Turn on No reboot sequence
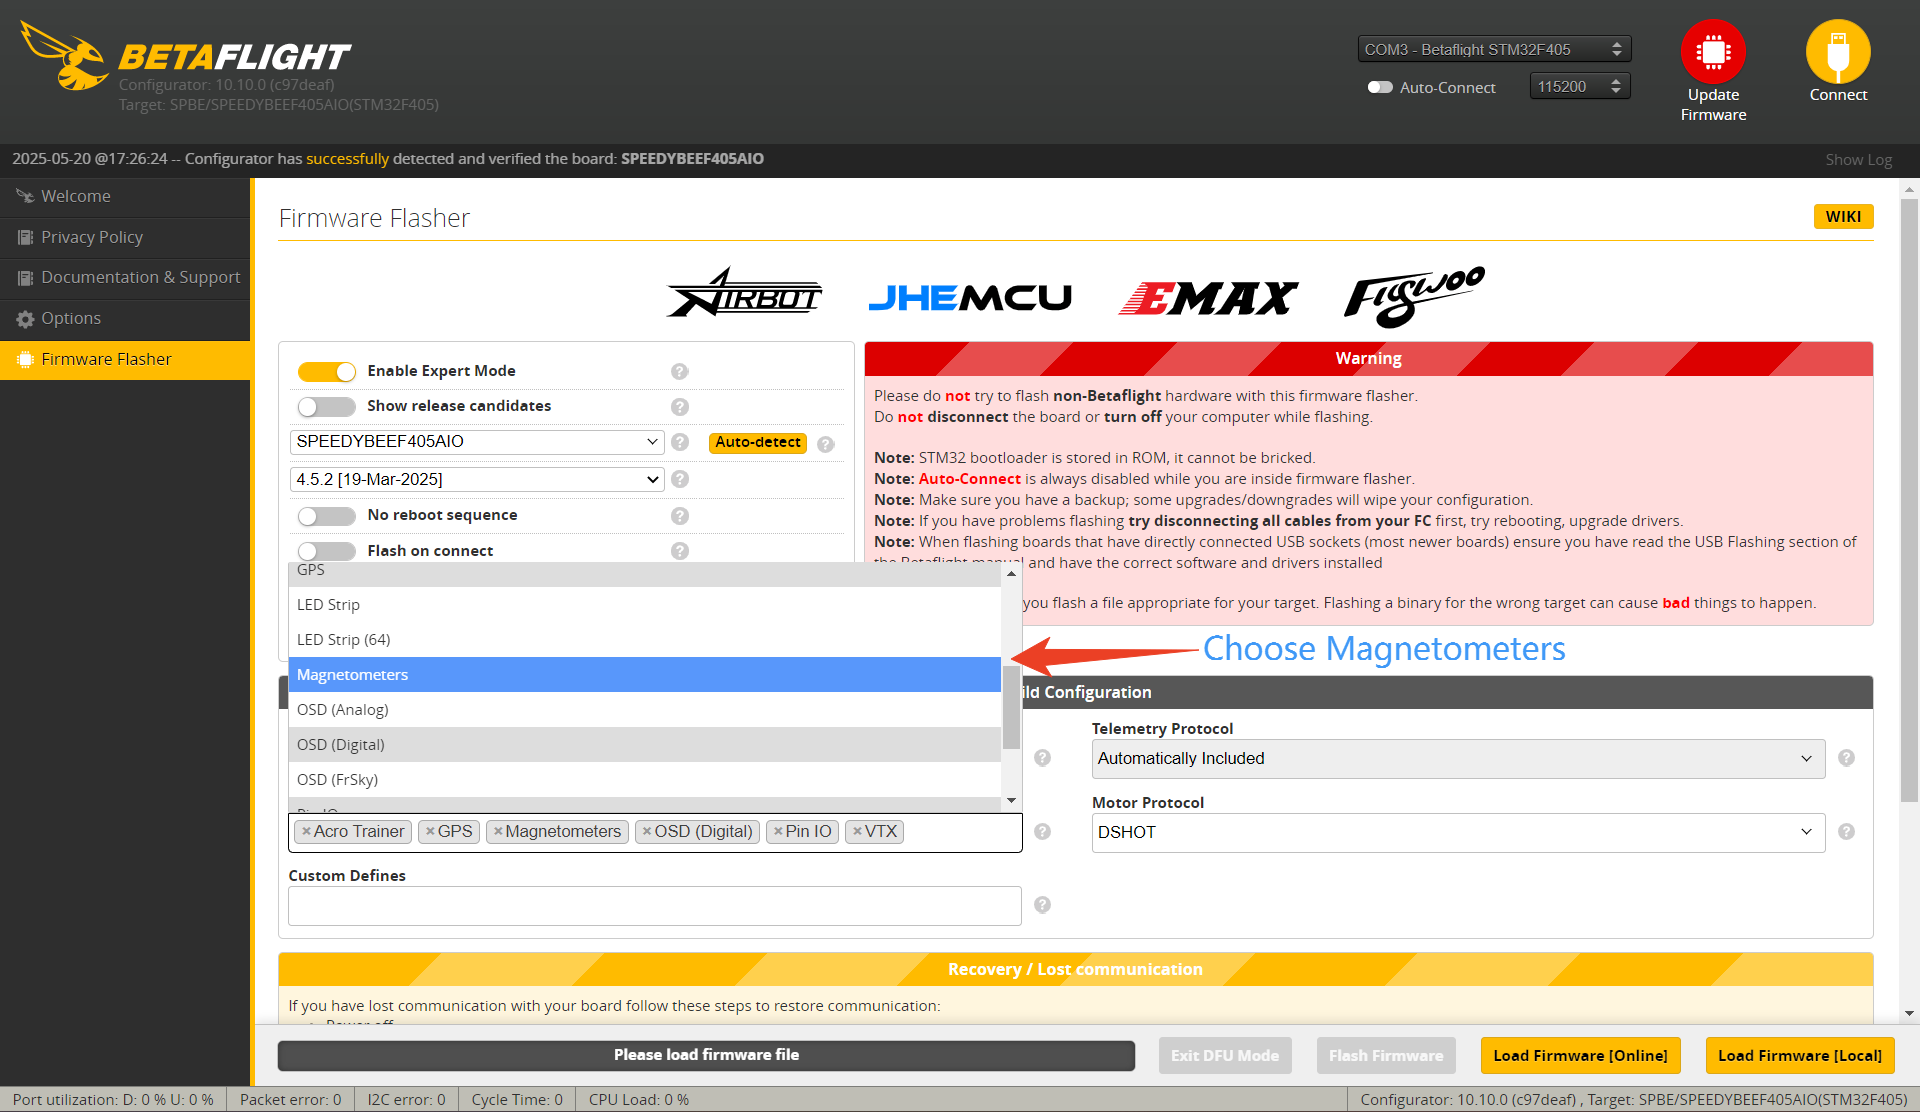 327,516
